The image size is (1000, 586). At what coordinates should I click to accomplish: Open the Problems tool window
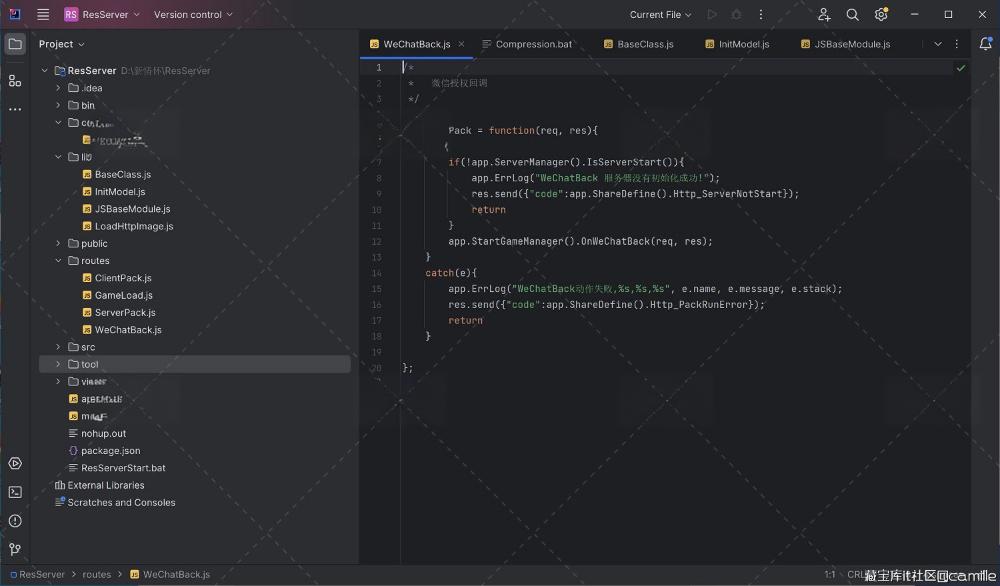click(15, 521)
